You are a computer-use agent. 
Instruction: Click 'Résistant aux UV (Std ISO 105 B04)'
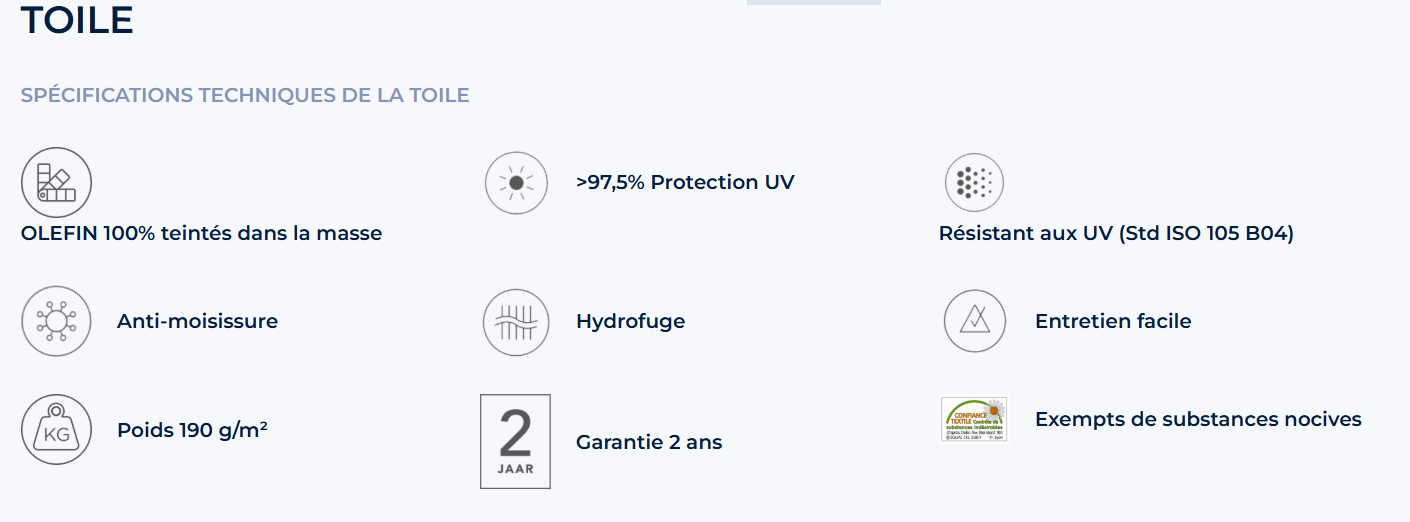tap(1116, 233)
